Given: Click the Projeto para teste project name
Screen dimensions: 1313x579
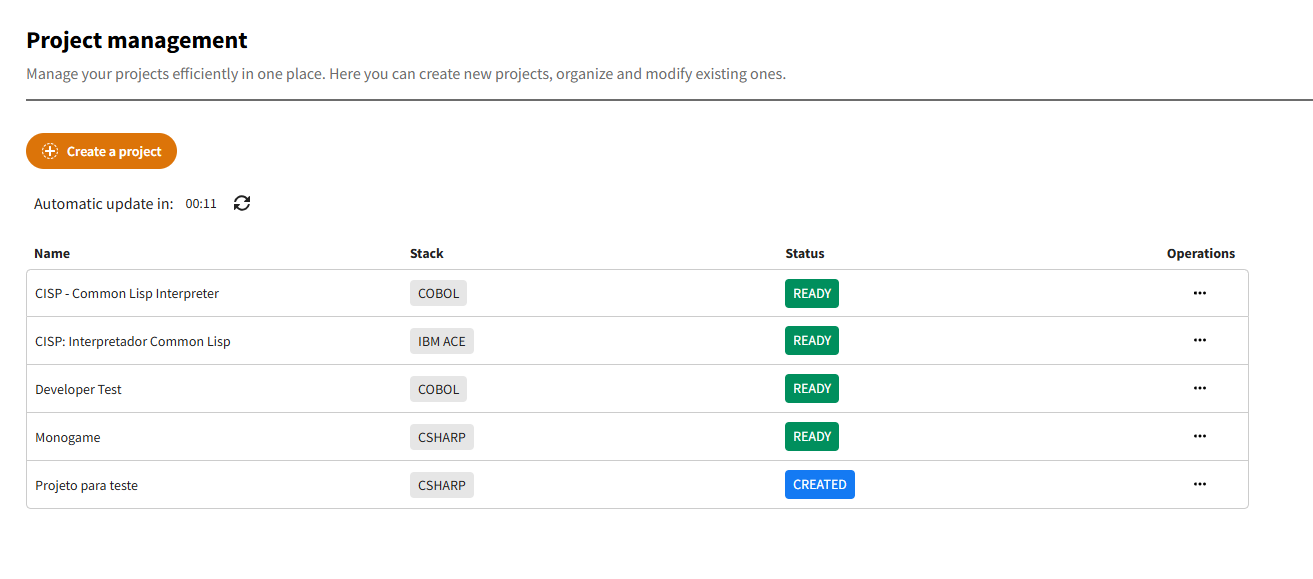Looking at the screenshot, I should click(86, 486).
